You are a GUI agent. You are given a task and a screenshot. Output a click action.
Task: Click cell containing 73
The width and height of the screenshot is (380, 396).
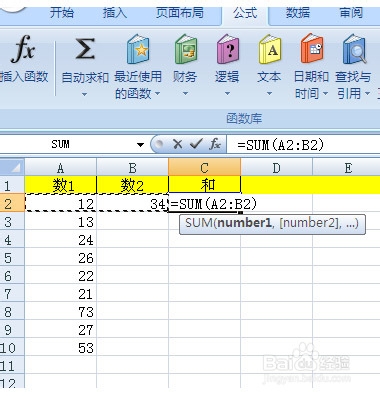coord(60,312)
